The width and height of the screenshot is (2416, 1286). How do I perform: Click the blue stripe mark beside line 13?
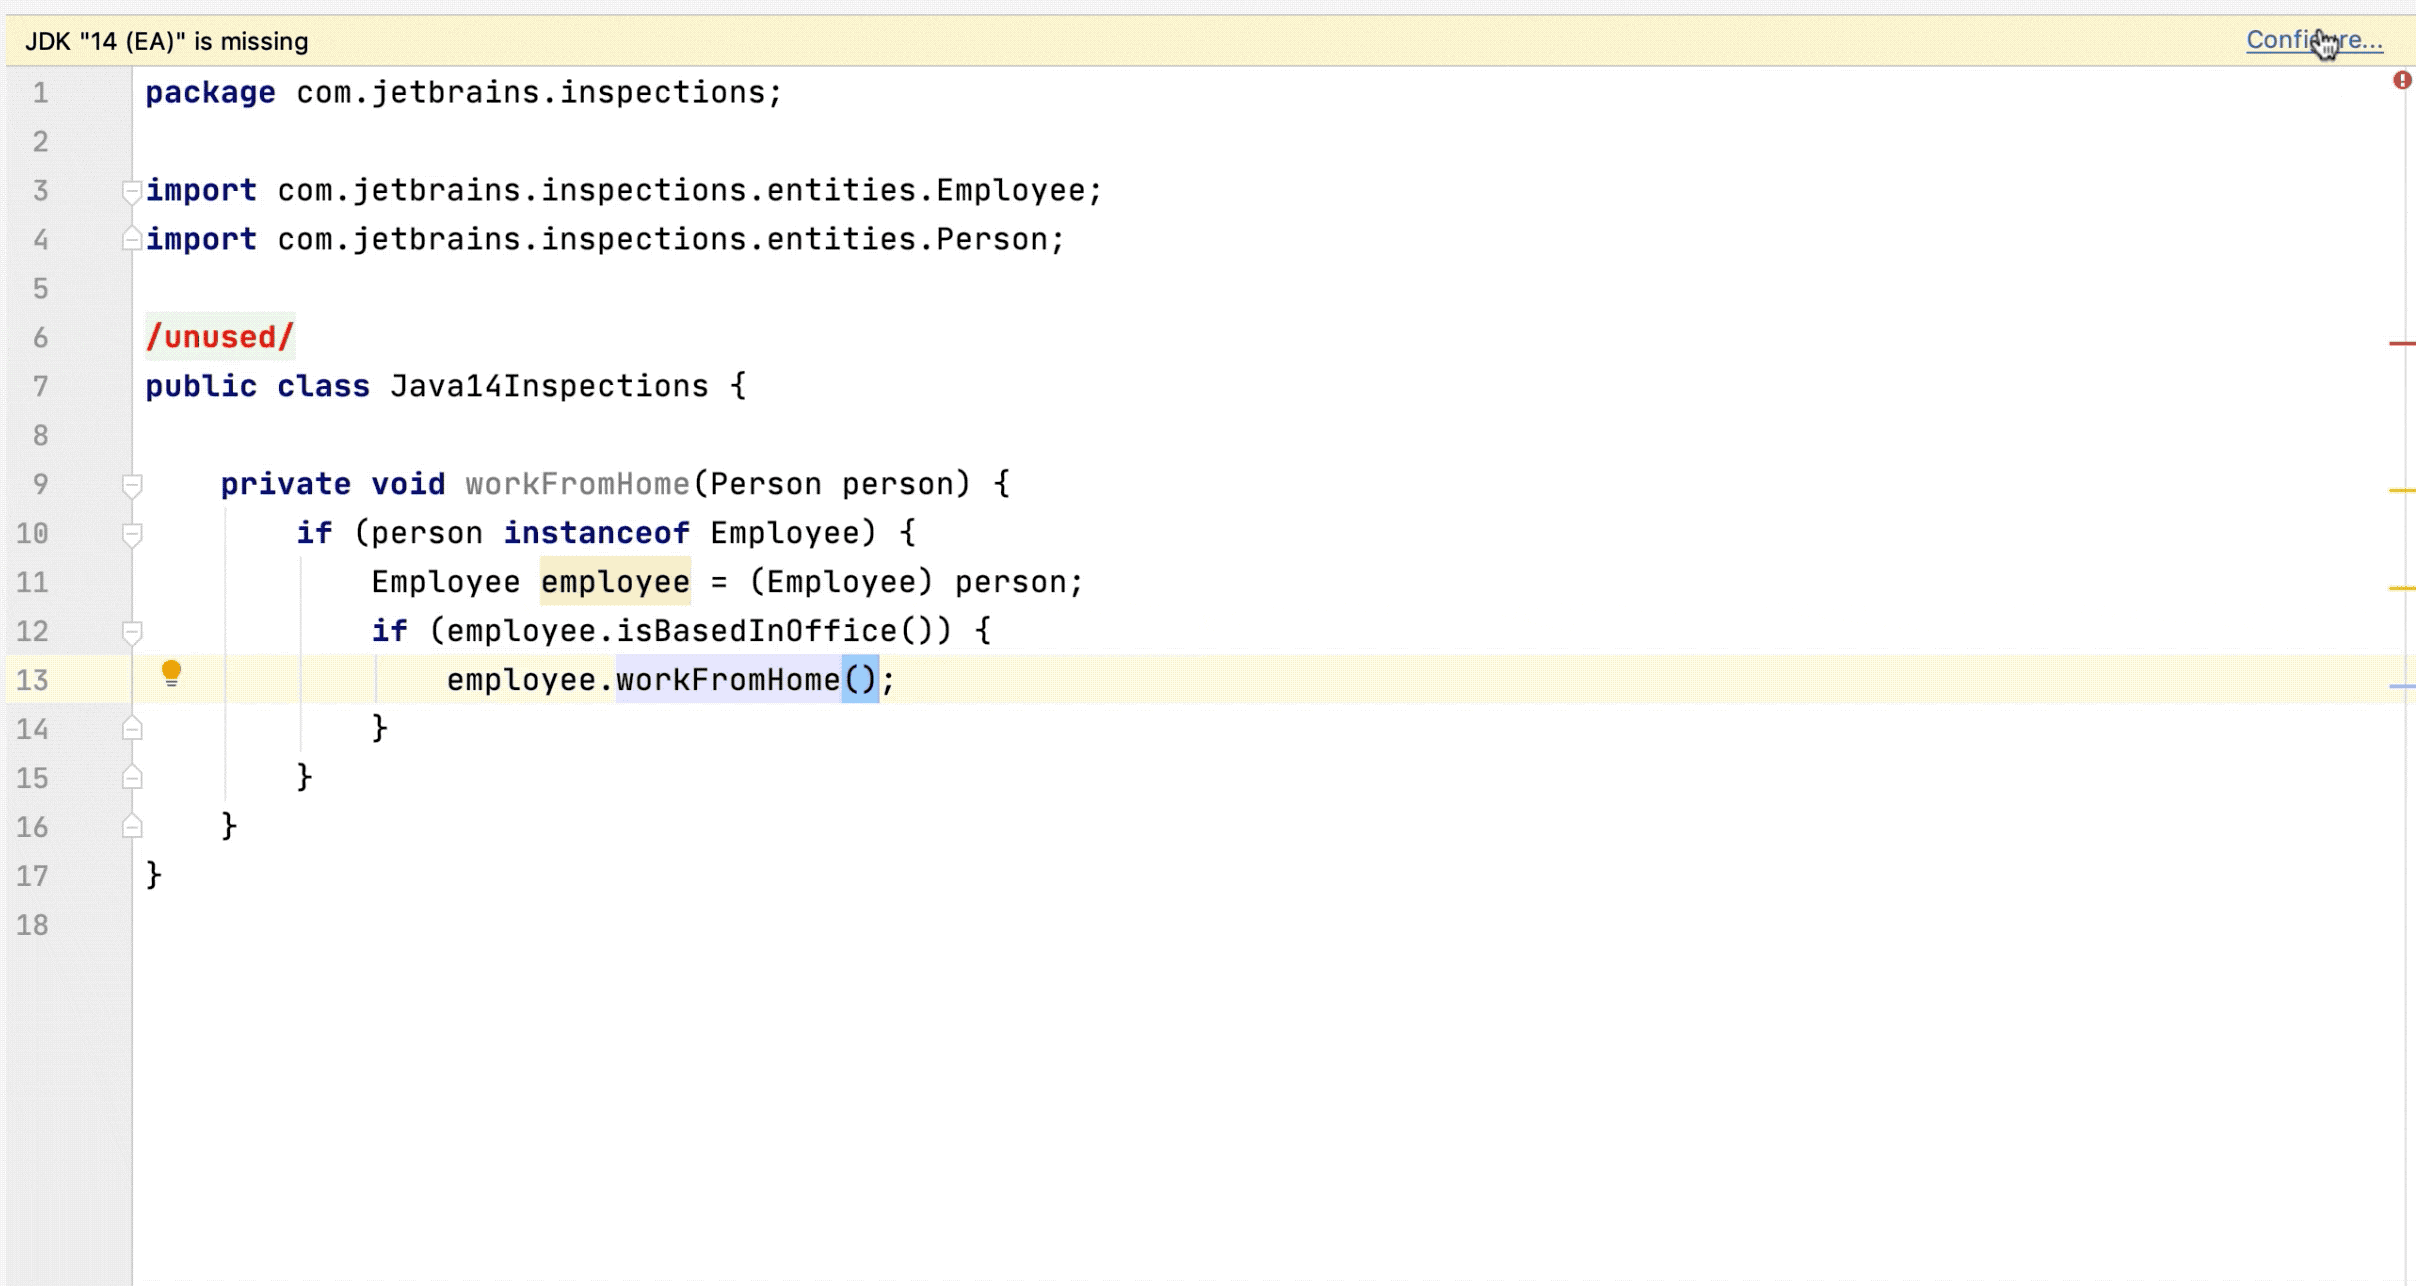(x=2401, y=686)
